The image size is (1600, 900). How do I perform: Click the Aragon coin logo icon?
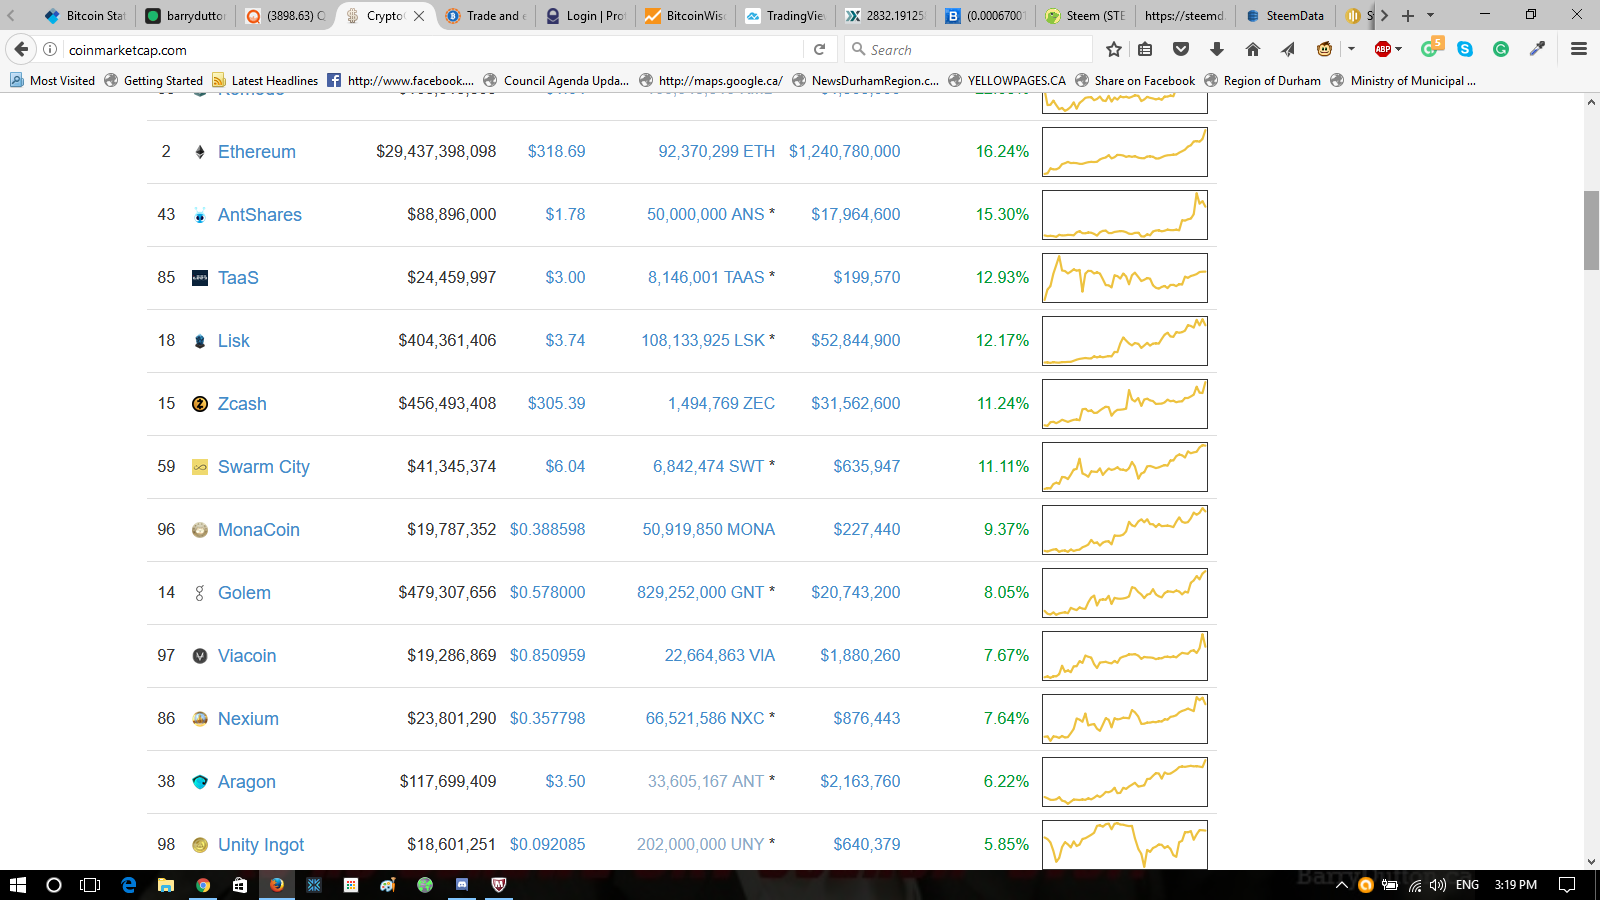click(200, 782)
